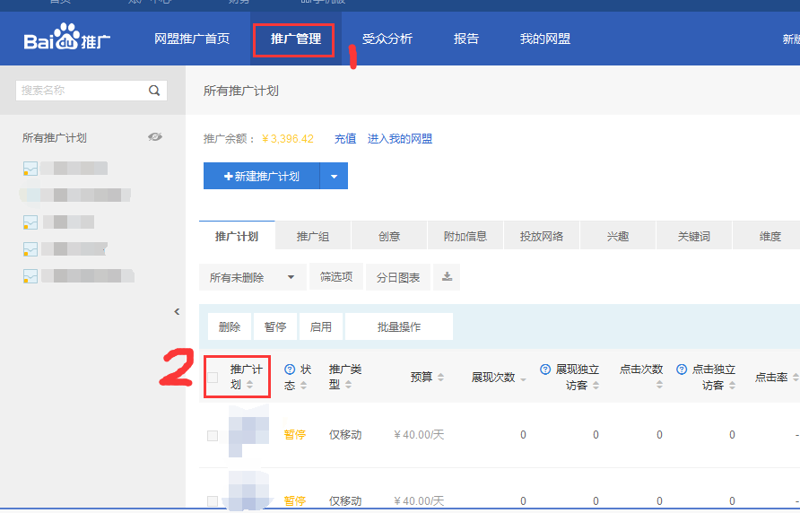Click the 充值 link
Screen dimensions: 800x513
point(345,138)
